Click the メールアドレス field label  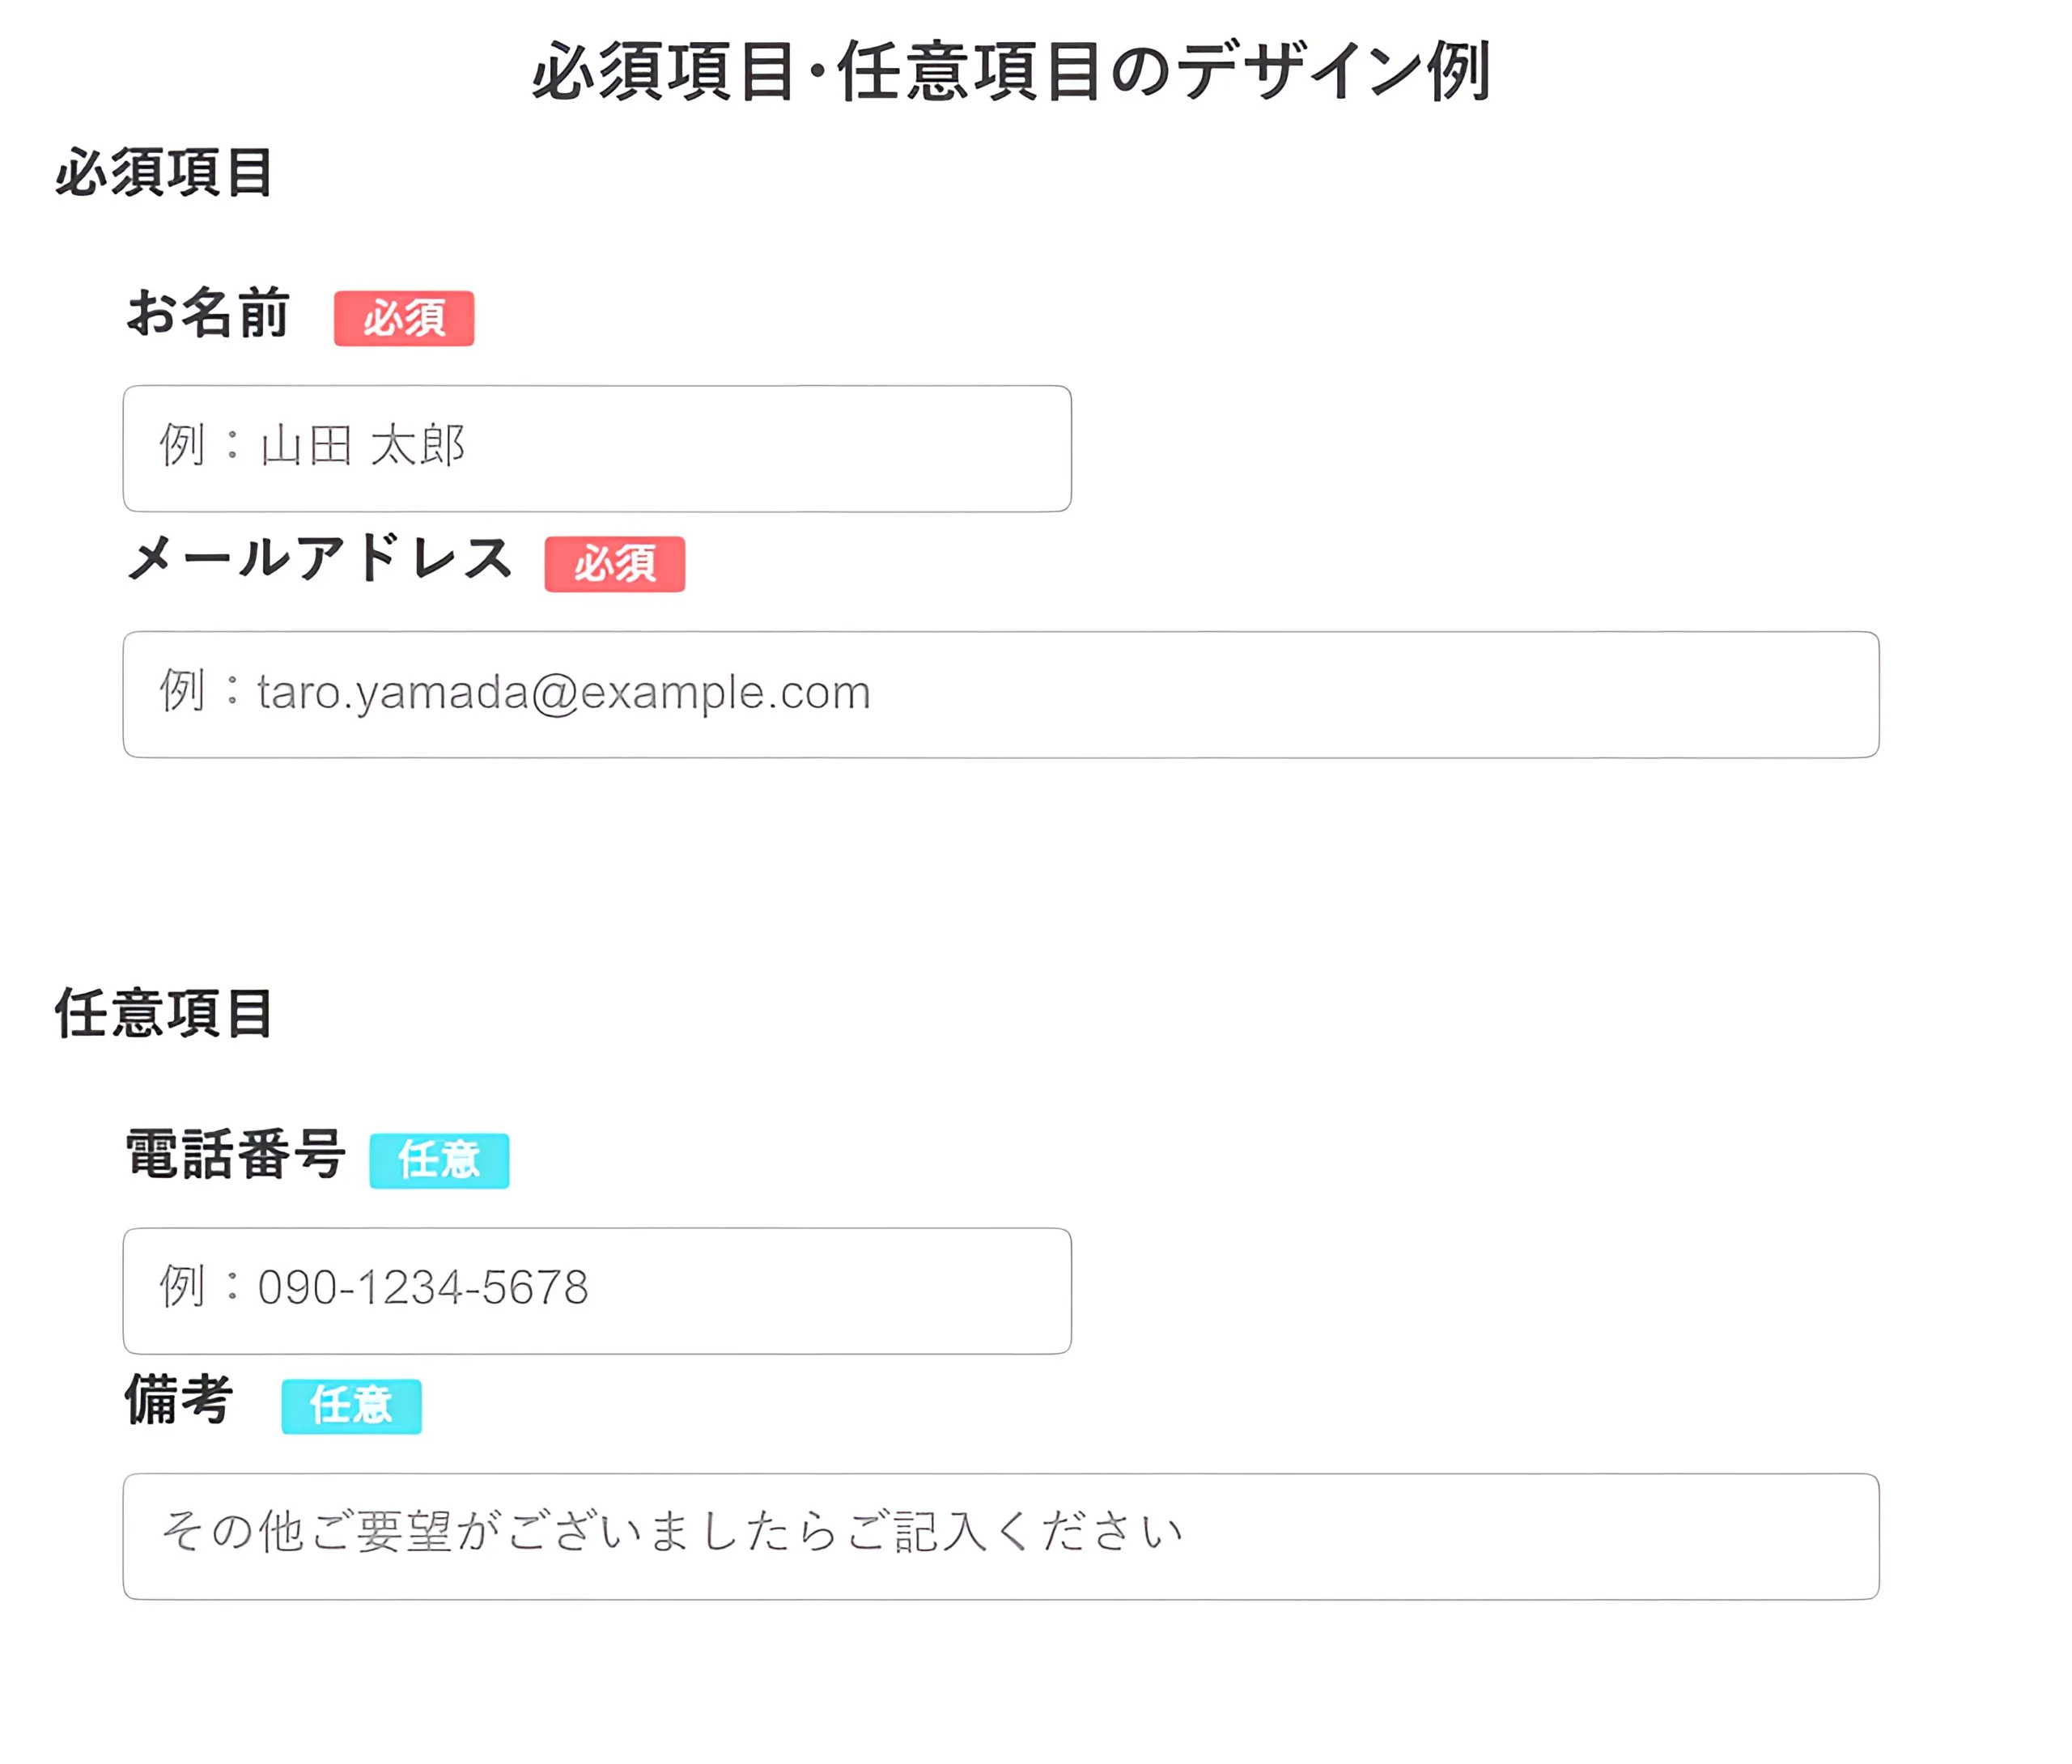[319, 558]
